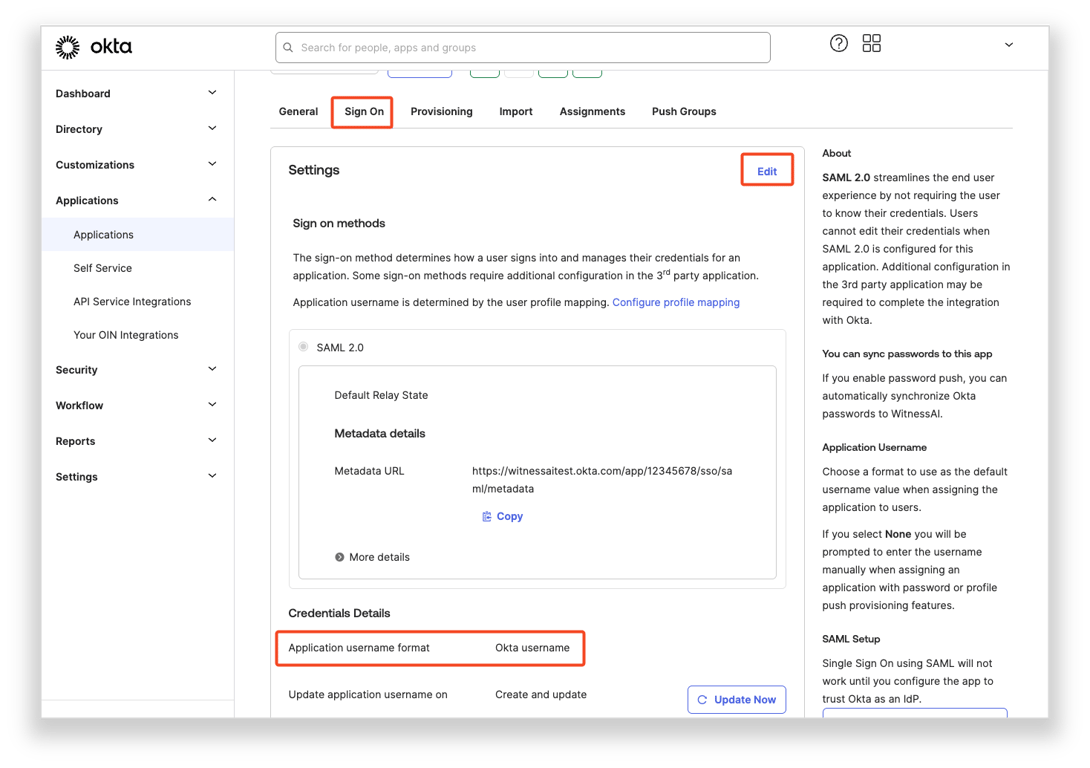Switch to the Push Groups tab

(x=684, y=112)
